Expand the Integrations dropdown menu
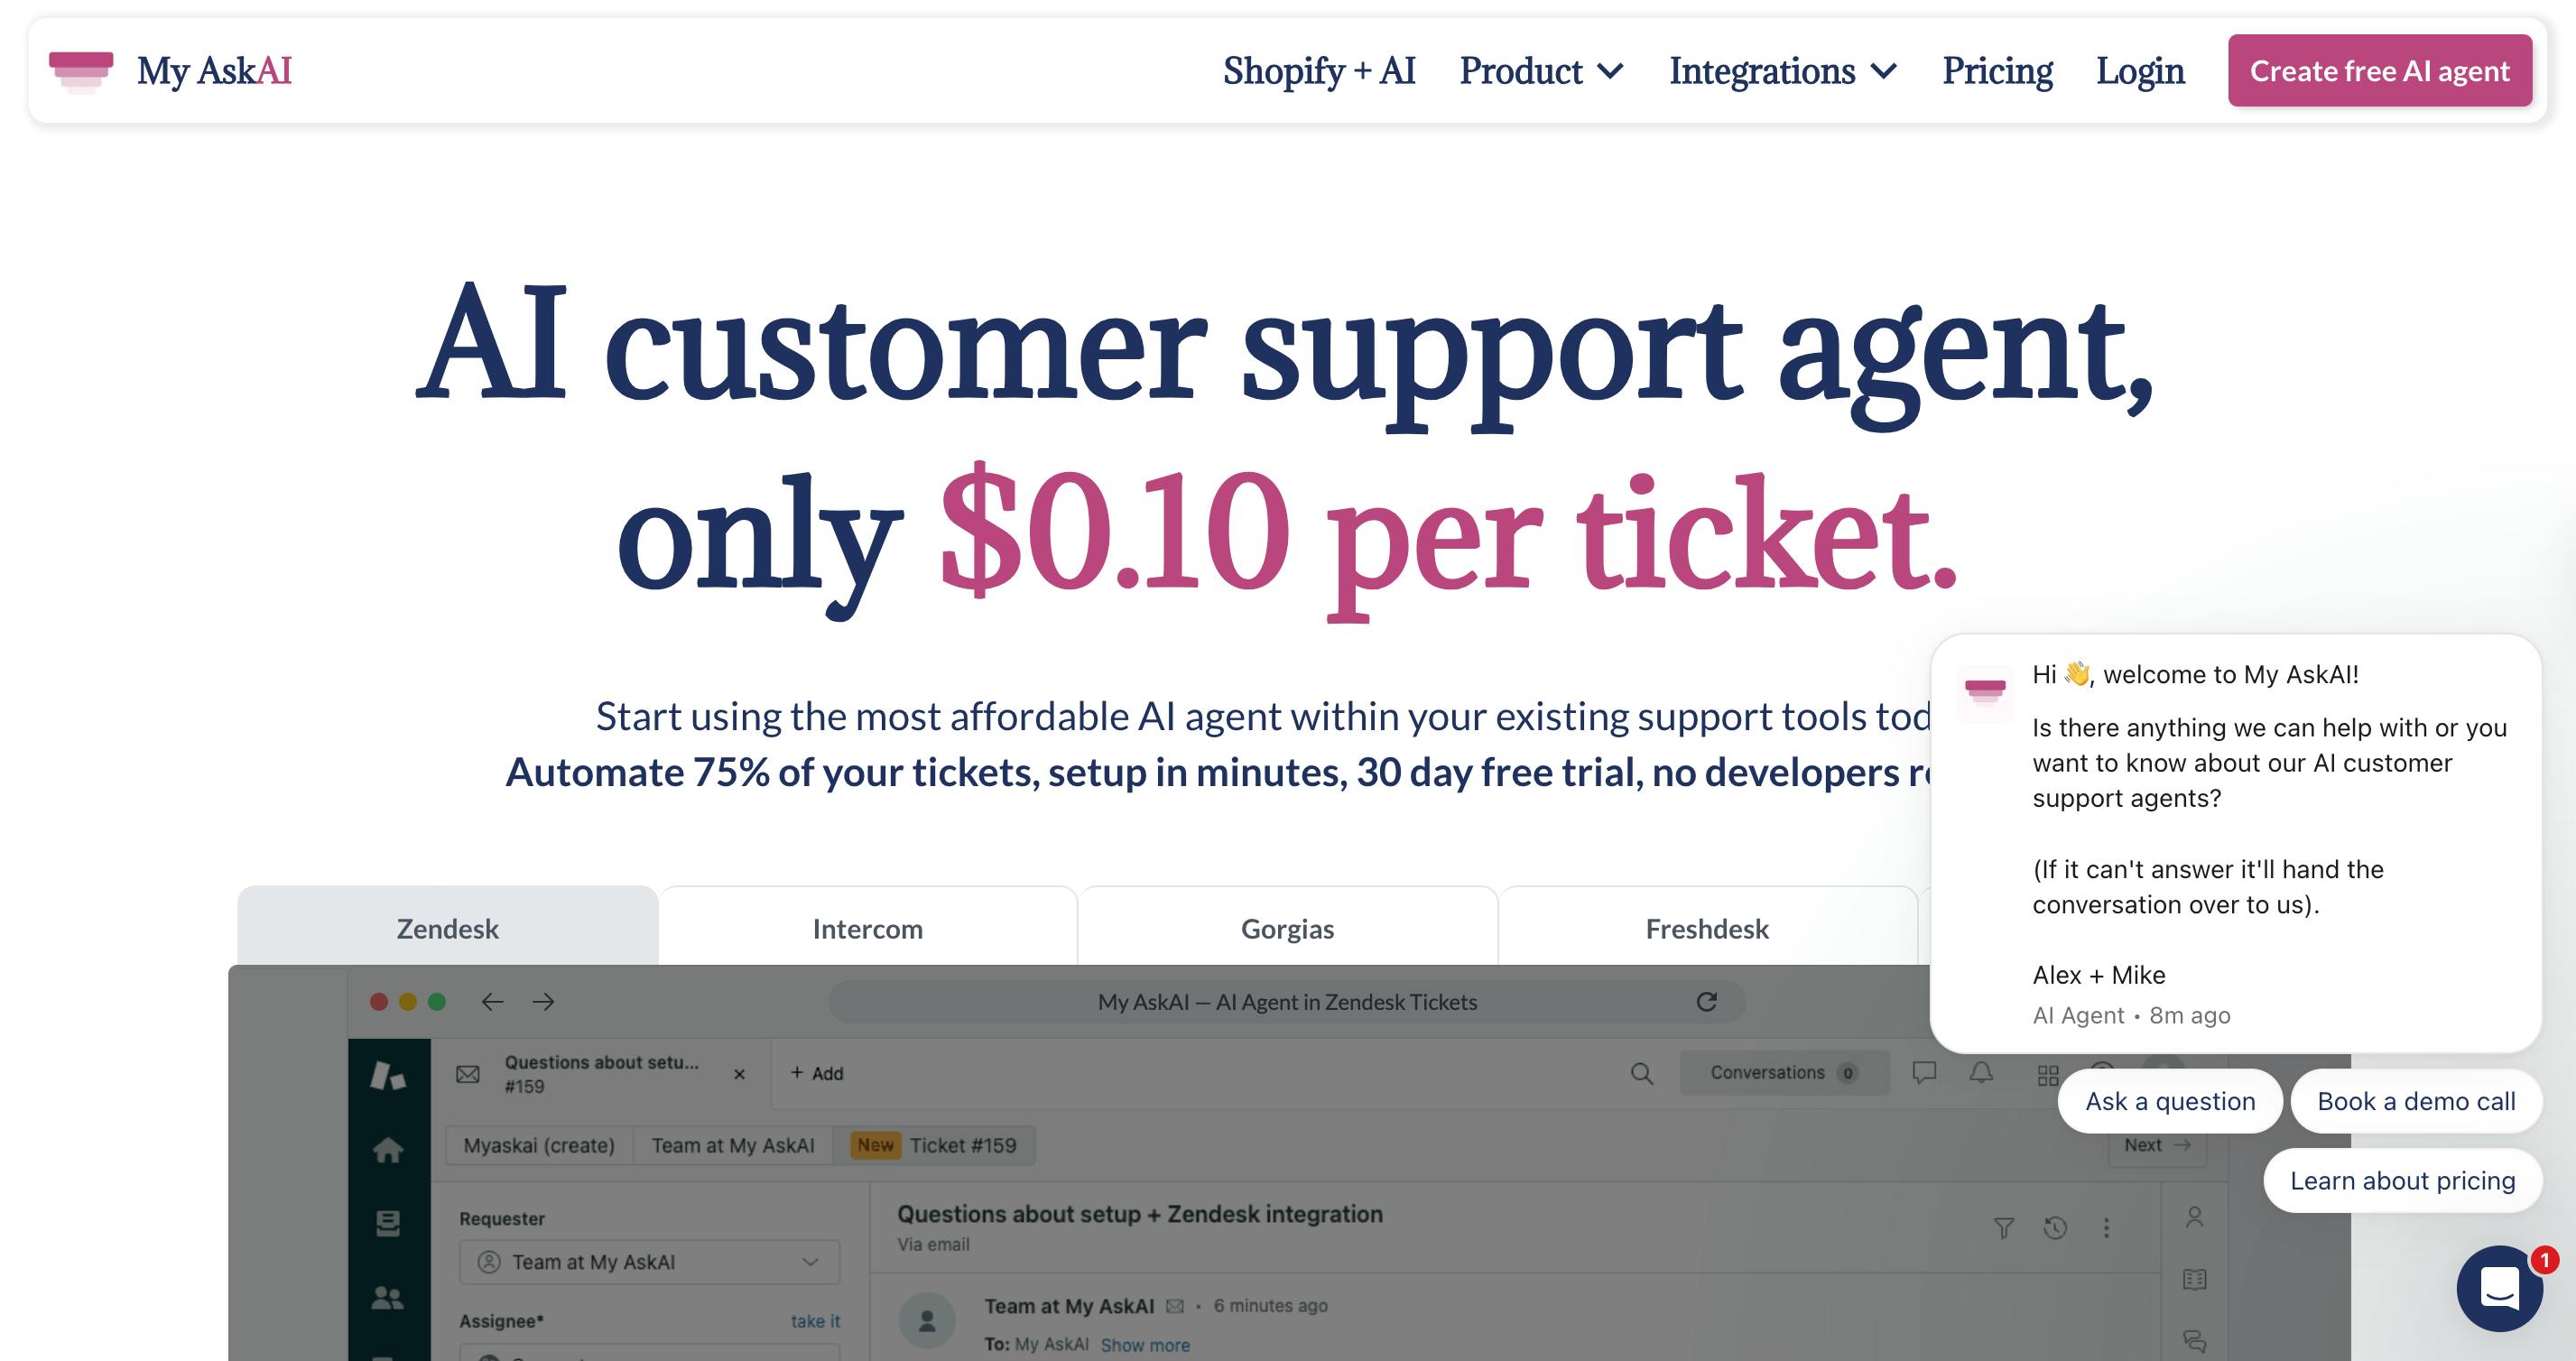This screenshot has height=1361, width=2576. pyautogui.click(x=1782, y=71)
